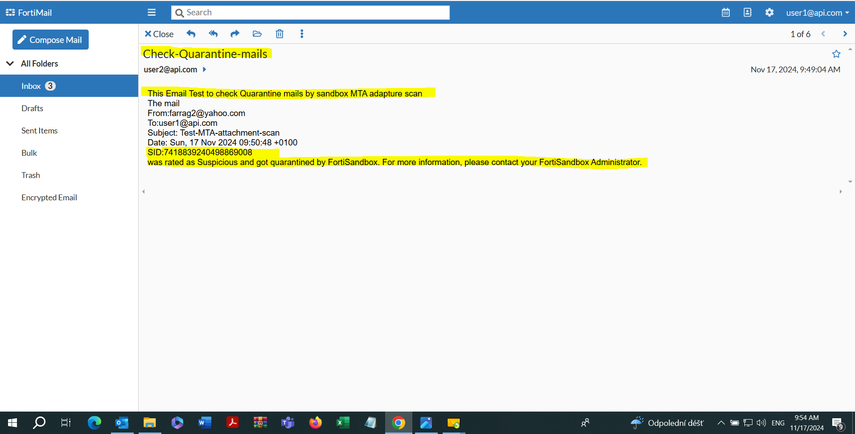Open Excel from the taskbar
Image resolution: width=855 pixels, height=434 pixels.
point(343,423)
